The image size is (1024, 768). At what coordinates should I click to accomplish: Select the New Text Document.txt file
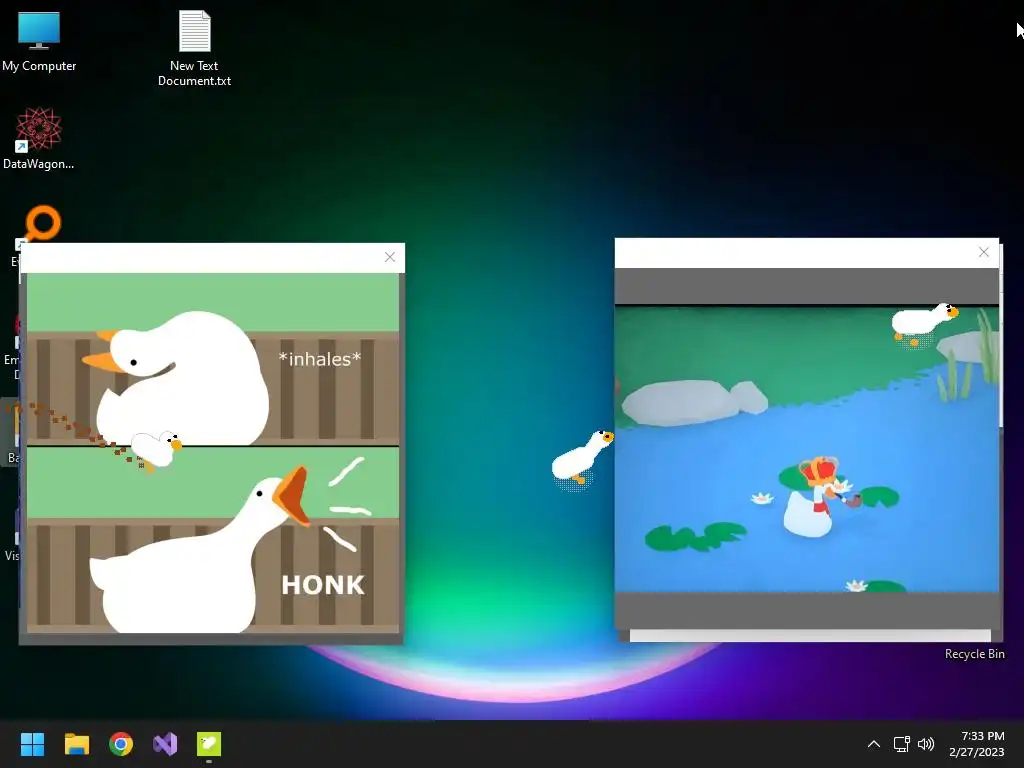click(195, 48)
